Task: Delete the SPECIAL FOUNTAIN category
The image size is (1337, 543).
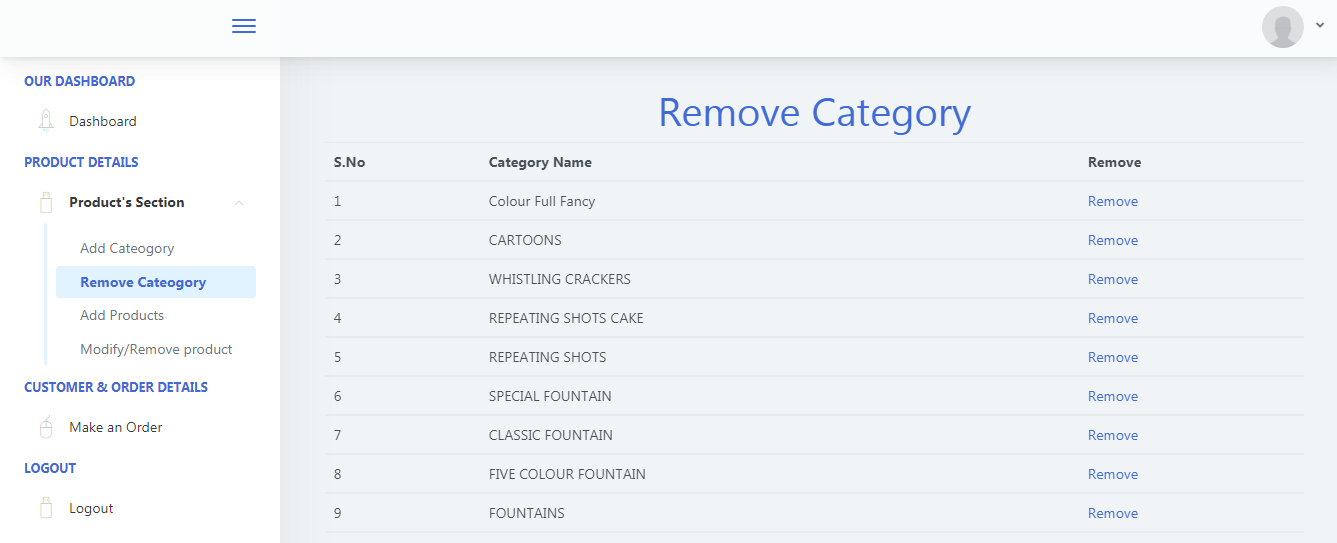Action: [1112, 396]
